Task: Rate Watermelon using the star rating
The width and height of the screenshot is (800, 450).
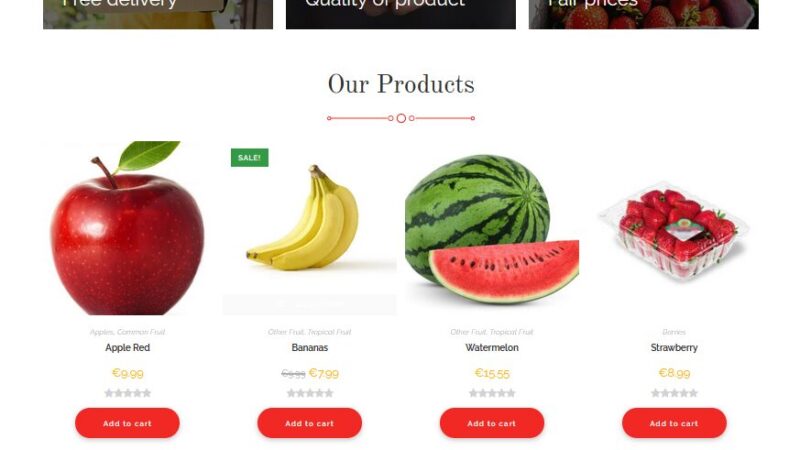Action: point(492,393)
